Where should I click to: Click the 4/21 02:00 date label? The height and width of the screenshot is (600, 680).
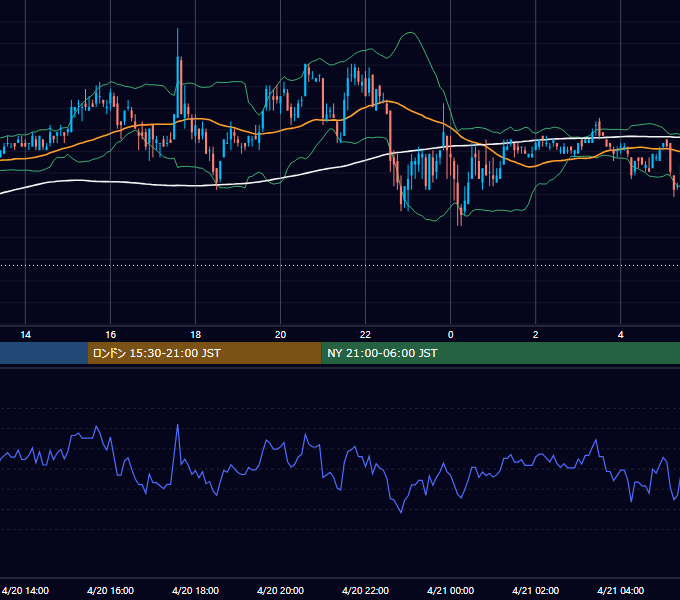pos(536,590)
